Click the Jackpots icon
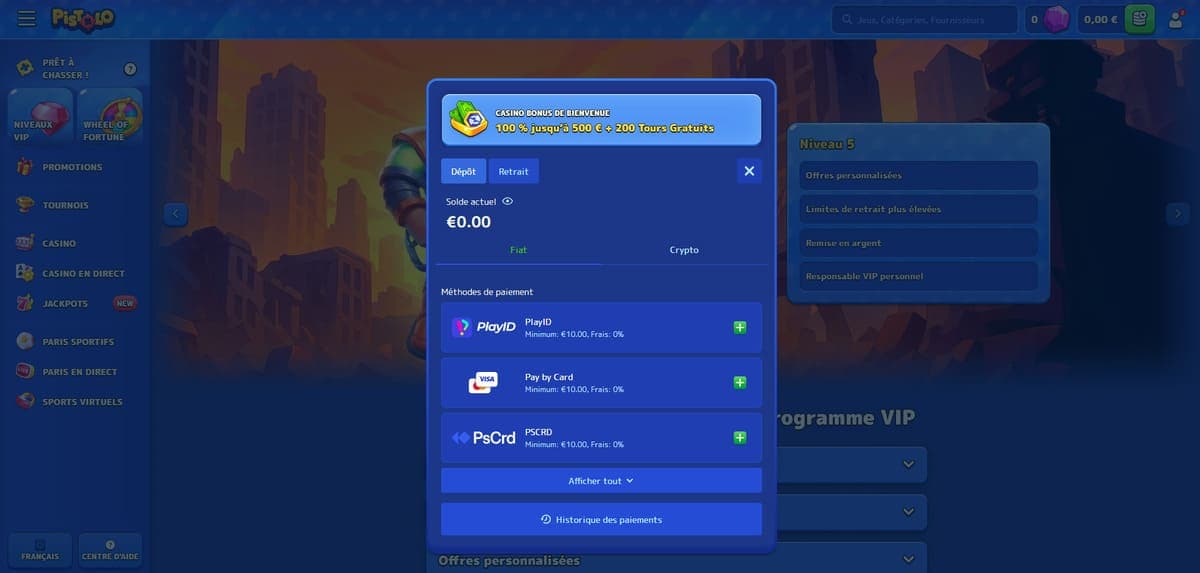This screenshot has width=1200, height=573. click(25, 303)
